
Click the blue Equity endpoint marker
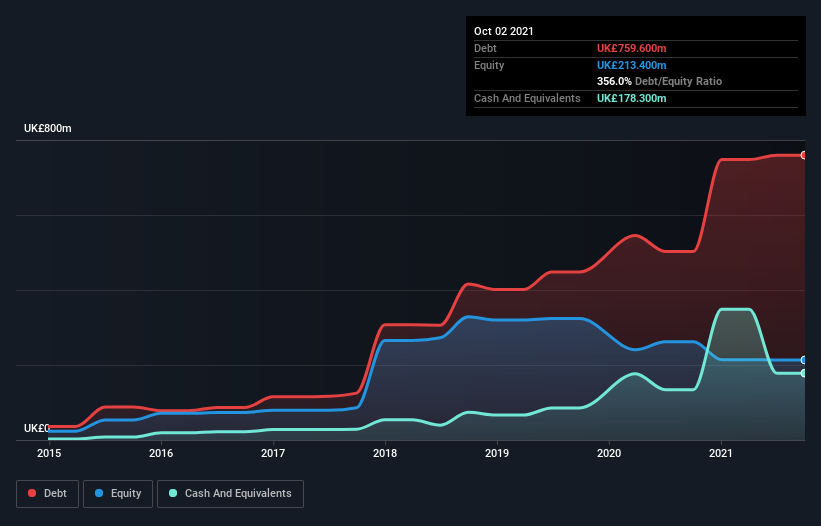click(804, 360)
